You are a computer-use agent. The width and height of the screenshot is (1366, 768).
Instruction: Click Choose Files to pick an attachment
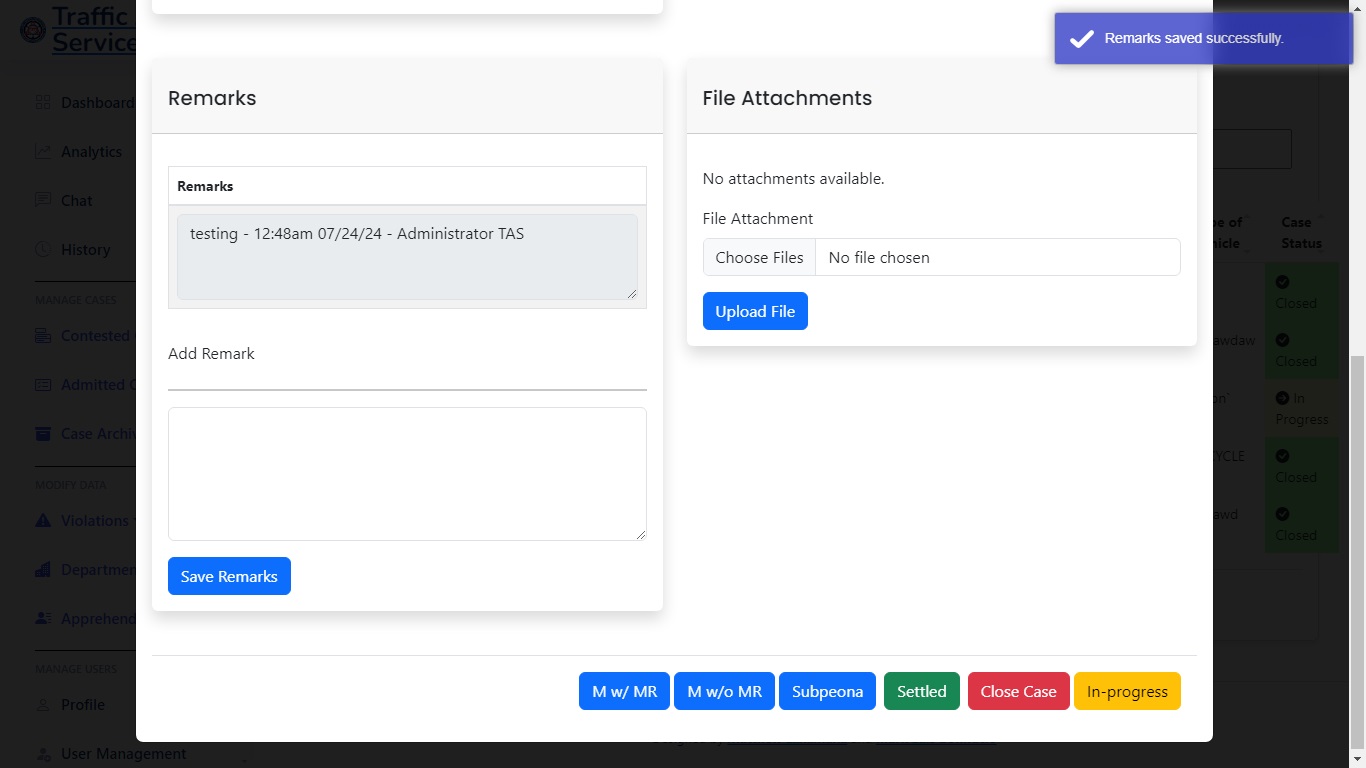759,257
